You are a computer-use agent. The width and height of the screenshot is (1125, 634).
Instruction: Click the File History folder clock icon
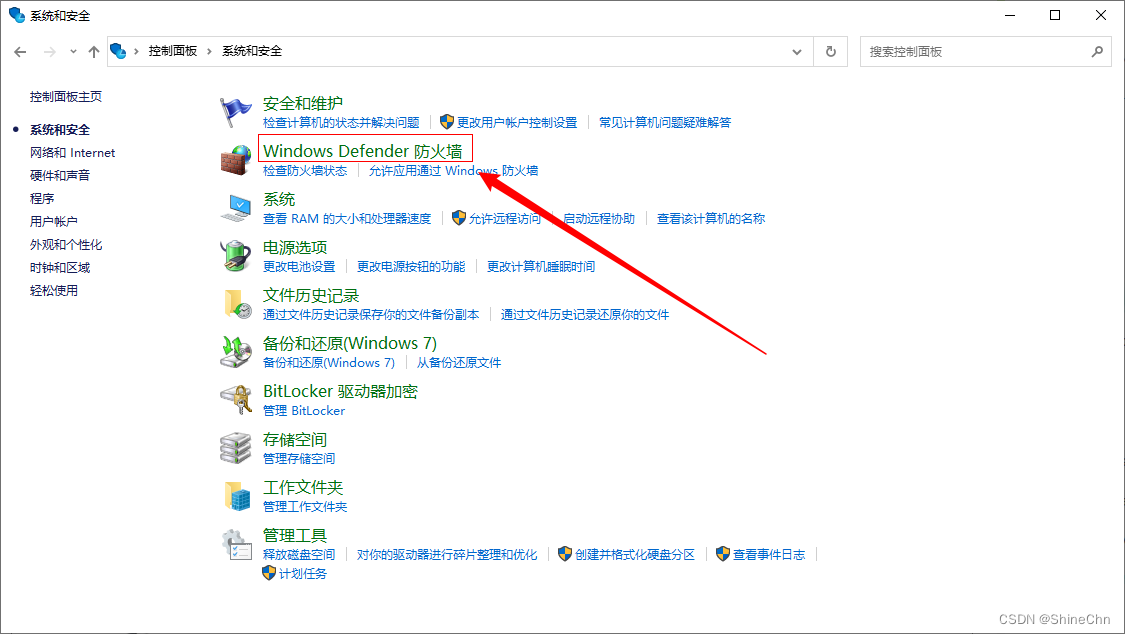(x=237, y=304)
